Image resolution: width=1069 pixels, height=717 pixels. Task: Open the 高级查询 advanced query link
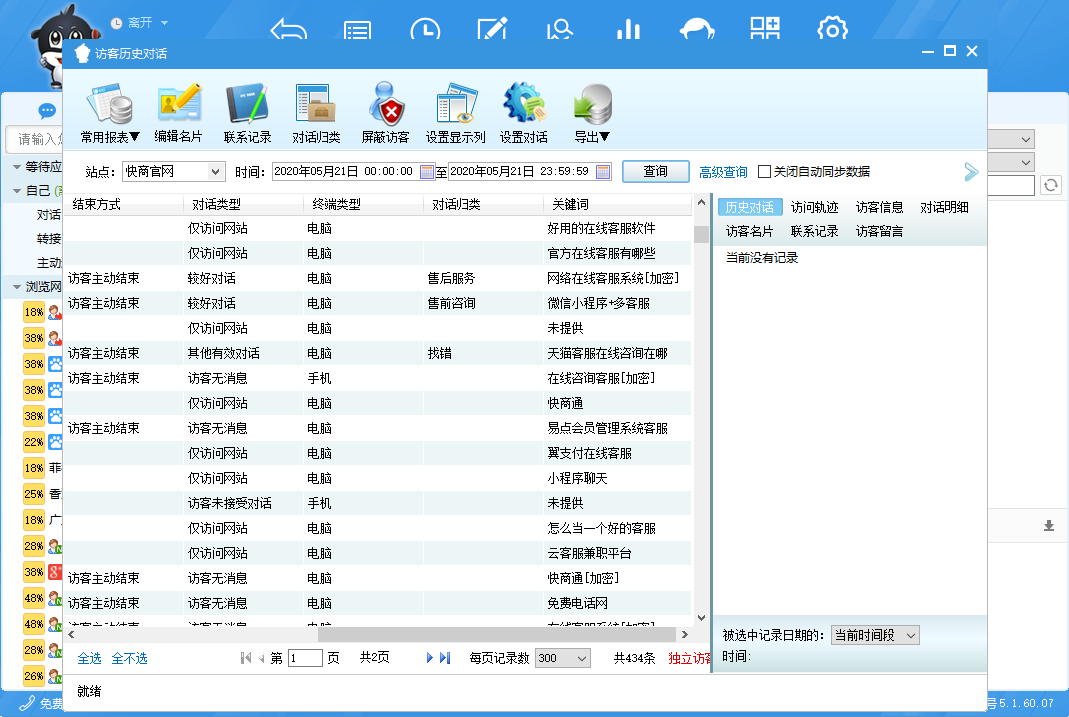coord(723,172)
